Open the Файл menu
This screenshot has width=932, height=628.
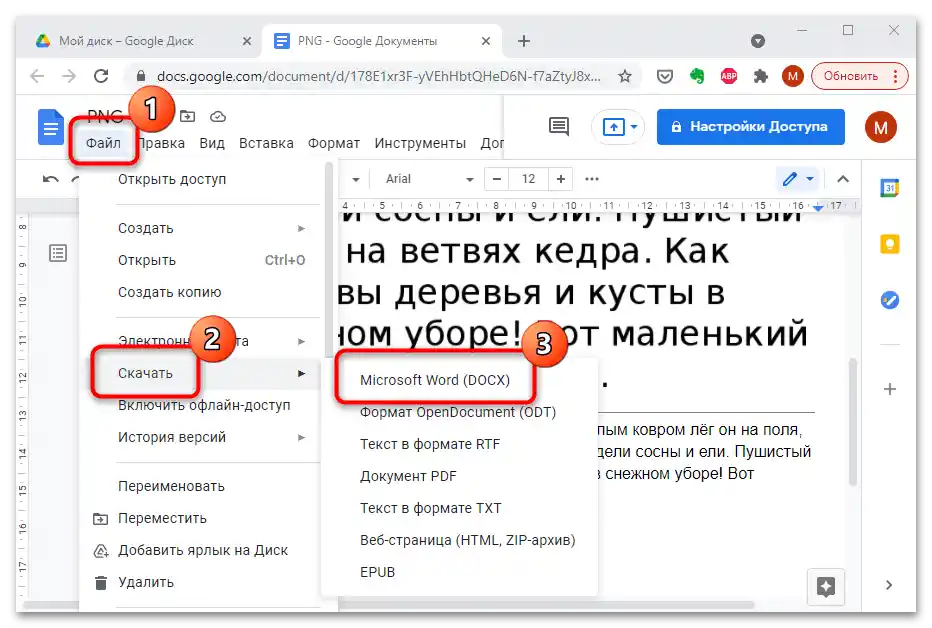pos(103,143)
